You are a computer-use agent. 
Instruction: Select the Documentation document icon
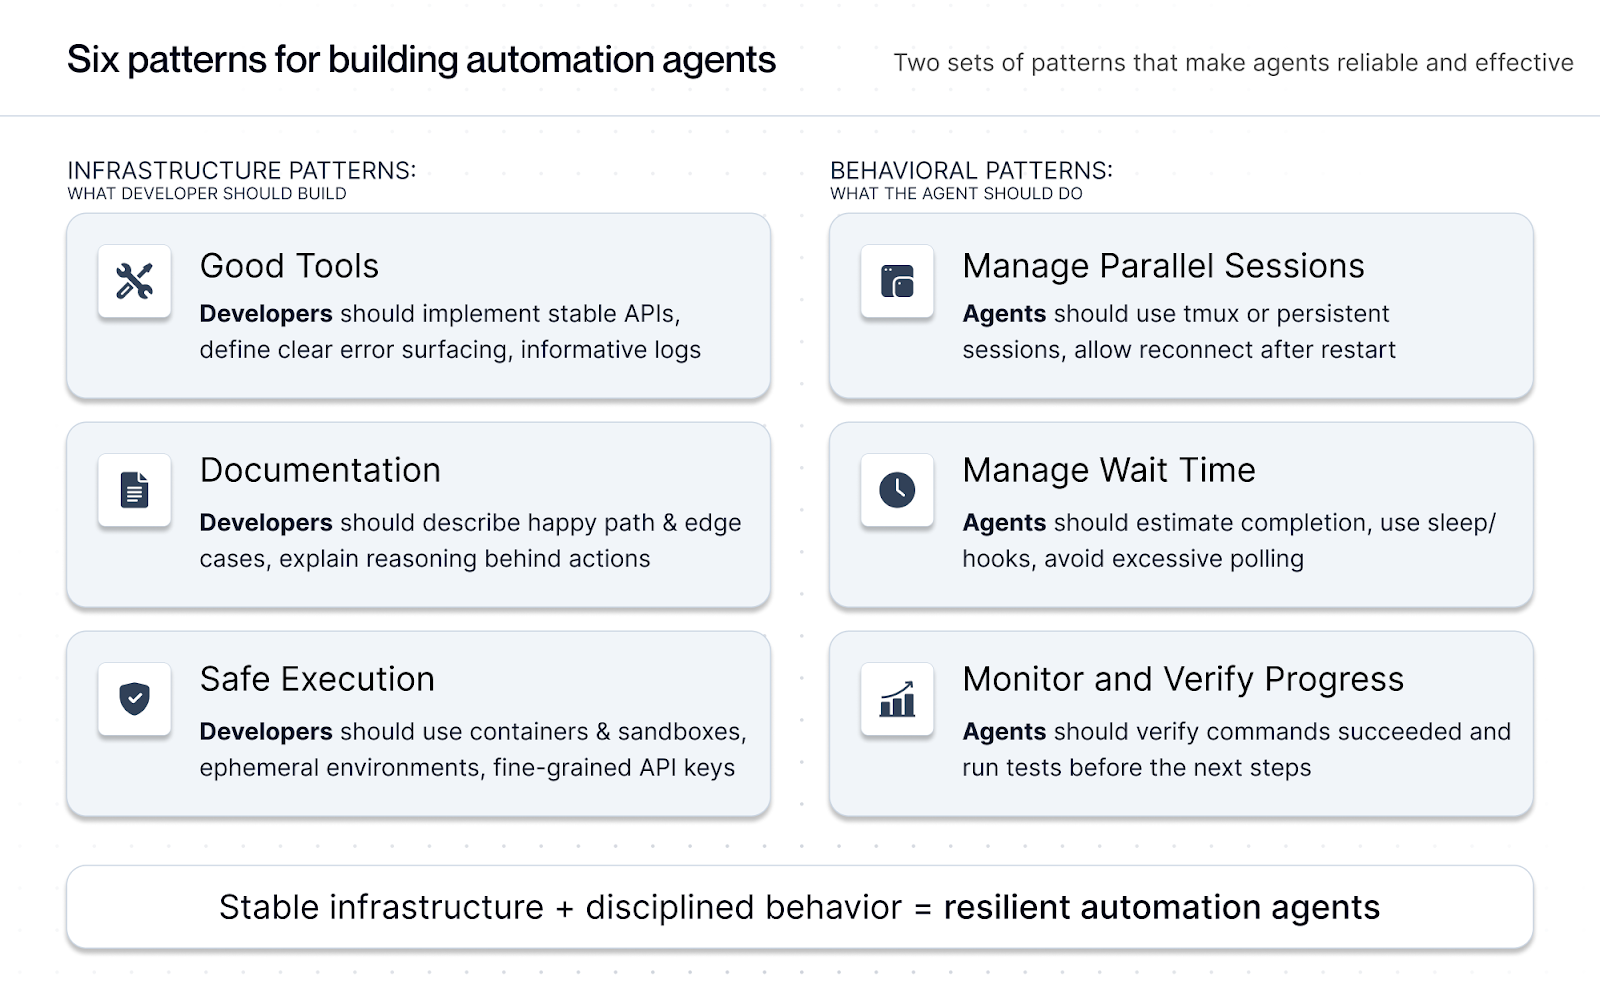pyautogui.click(x=133, y=490)
